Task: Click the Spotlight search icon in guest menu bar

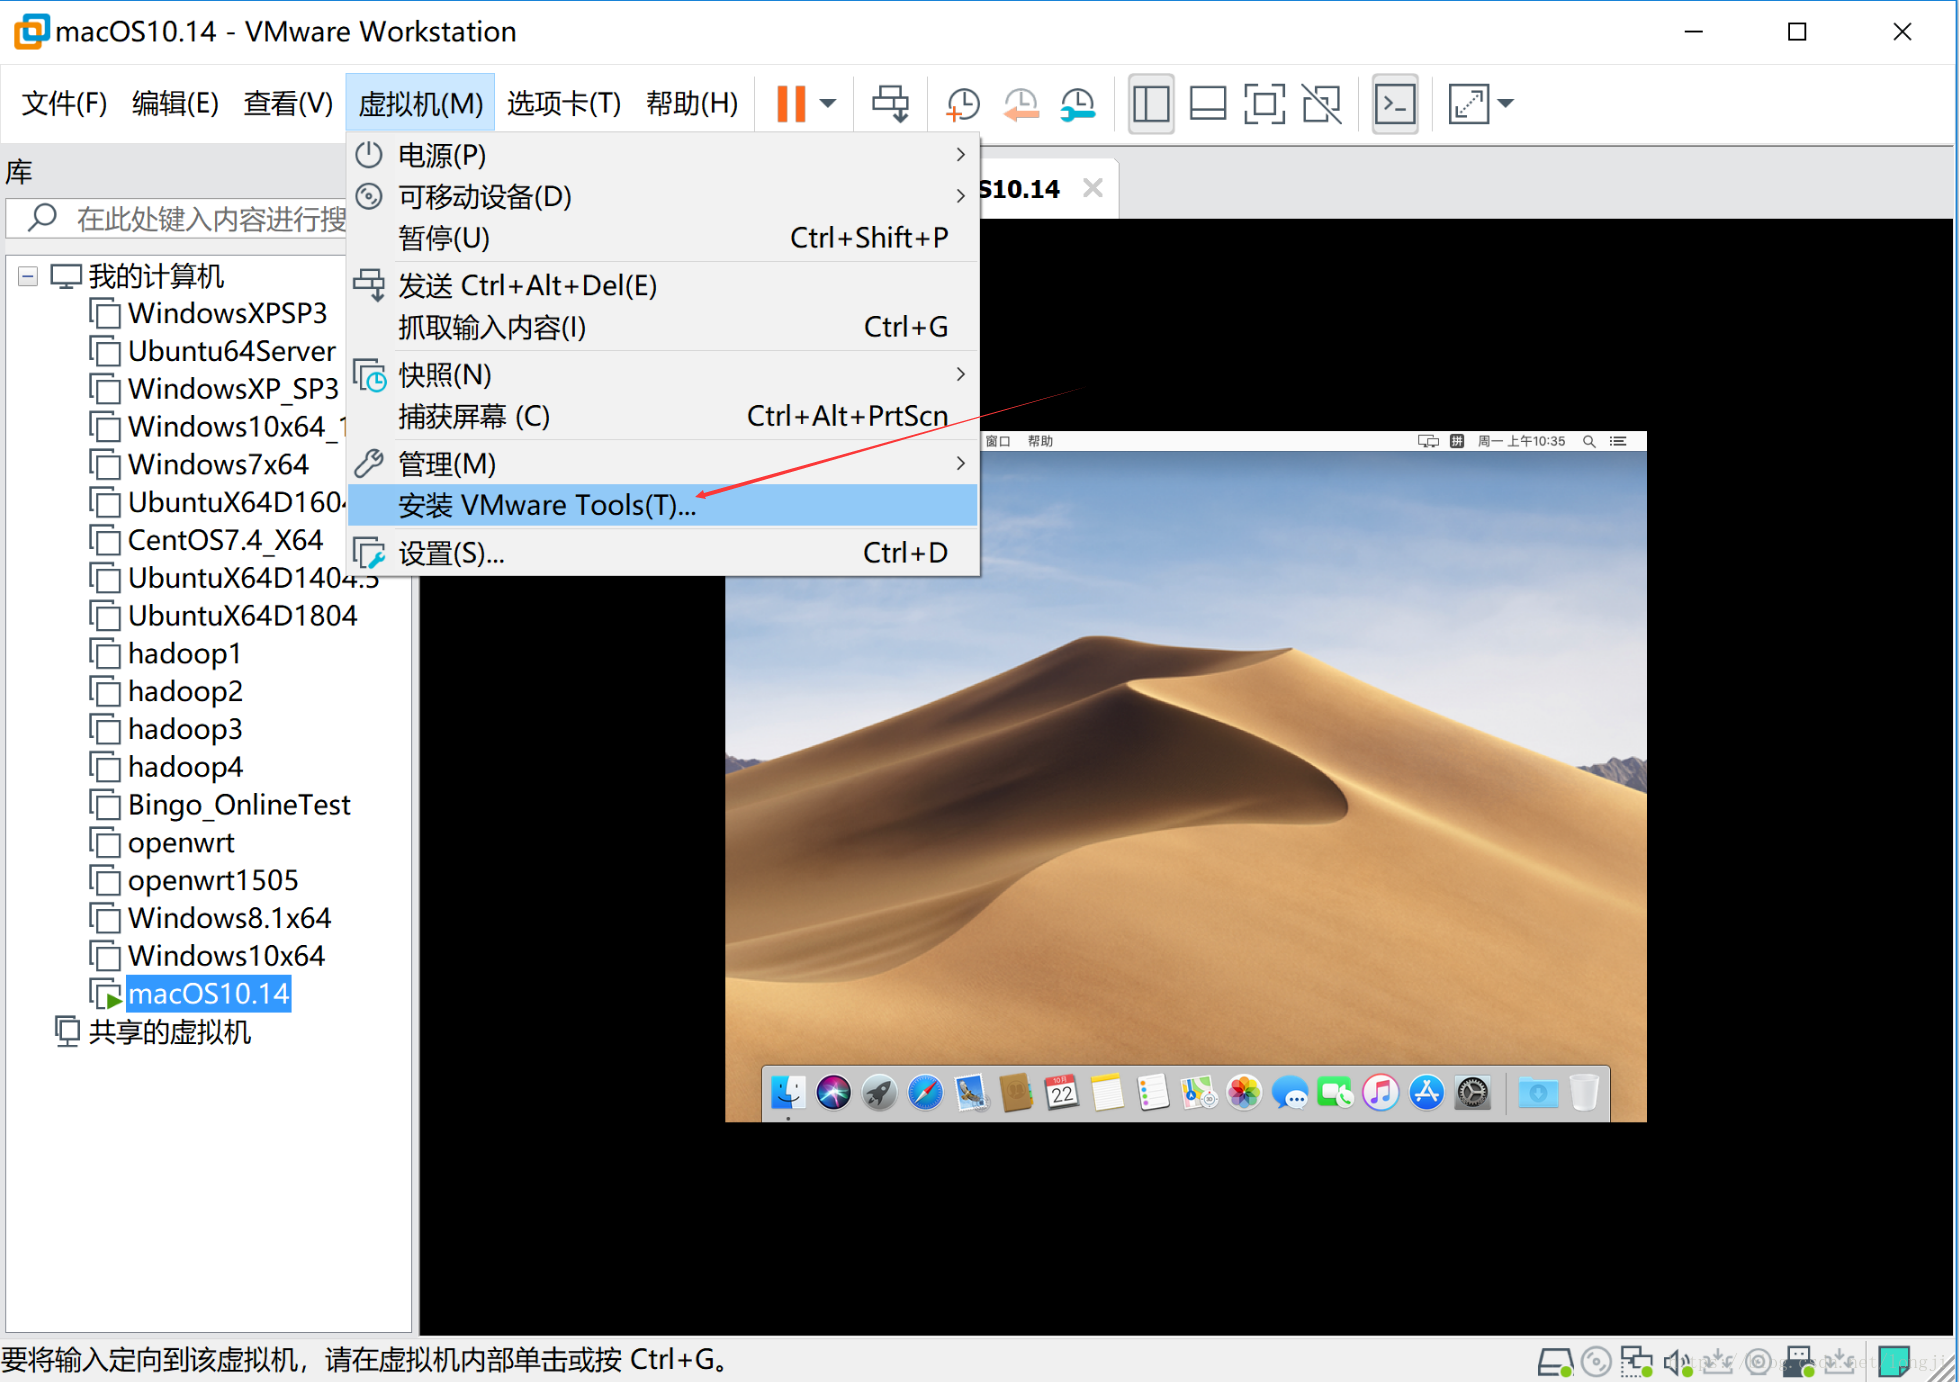Action: click(1588, 441)
